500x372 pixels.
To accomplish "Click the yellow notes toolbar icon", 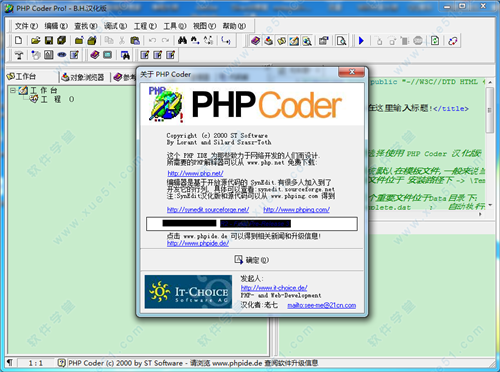I will point(281,41).
